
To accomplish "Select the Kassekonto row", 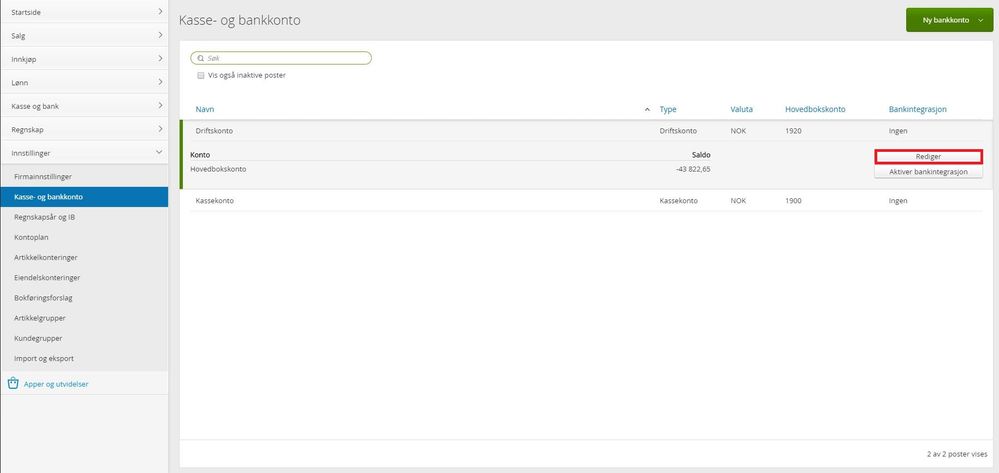I will tap(586, 201).
